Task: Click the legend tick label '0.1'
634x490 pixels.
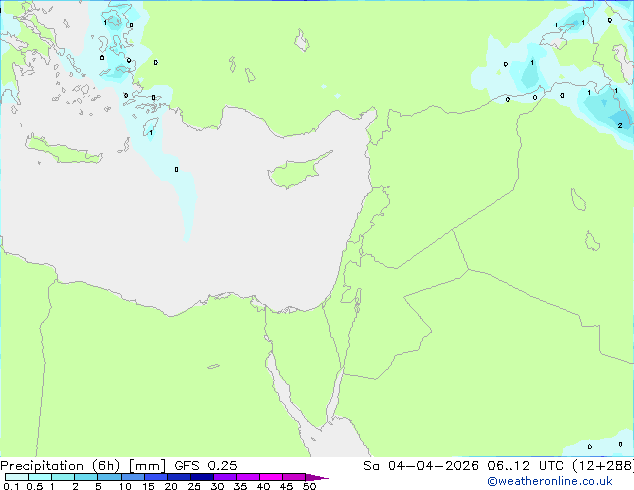Action: [11, 486]
